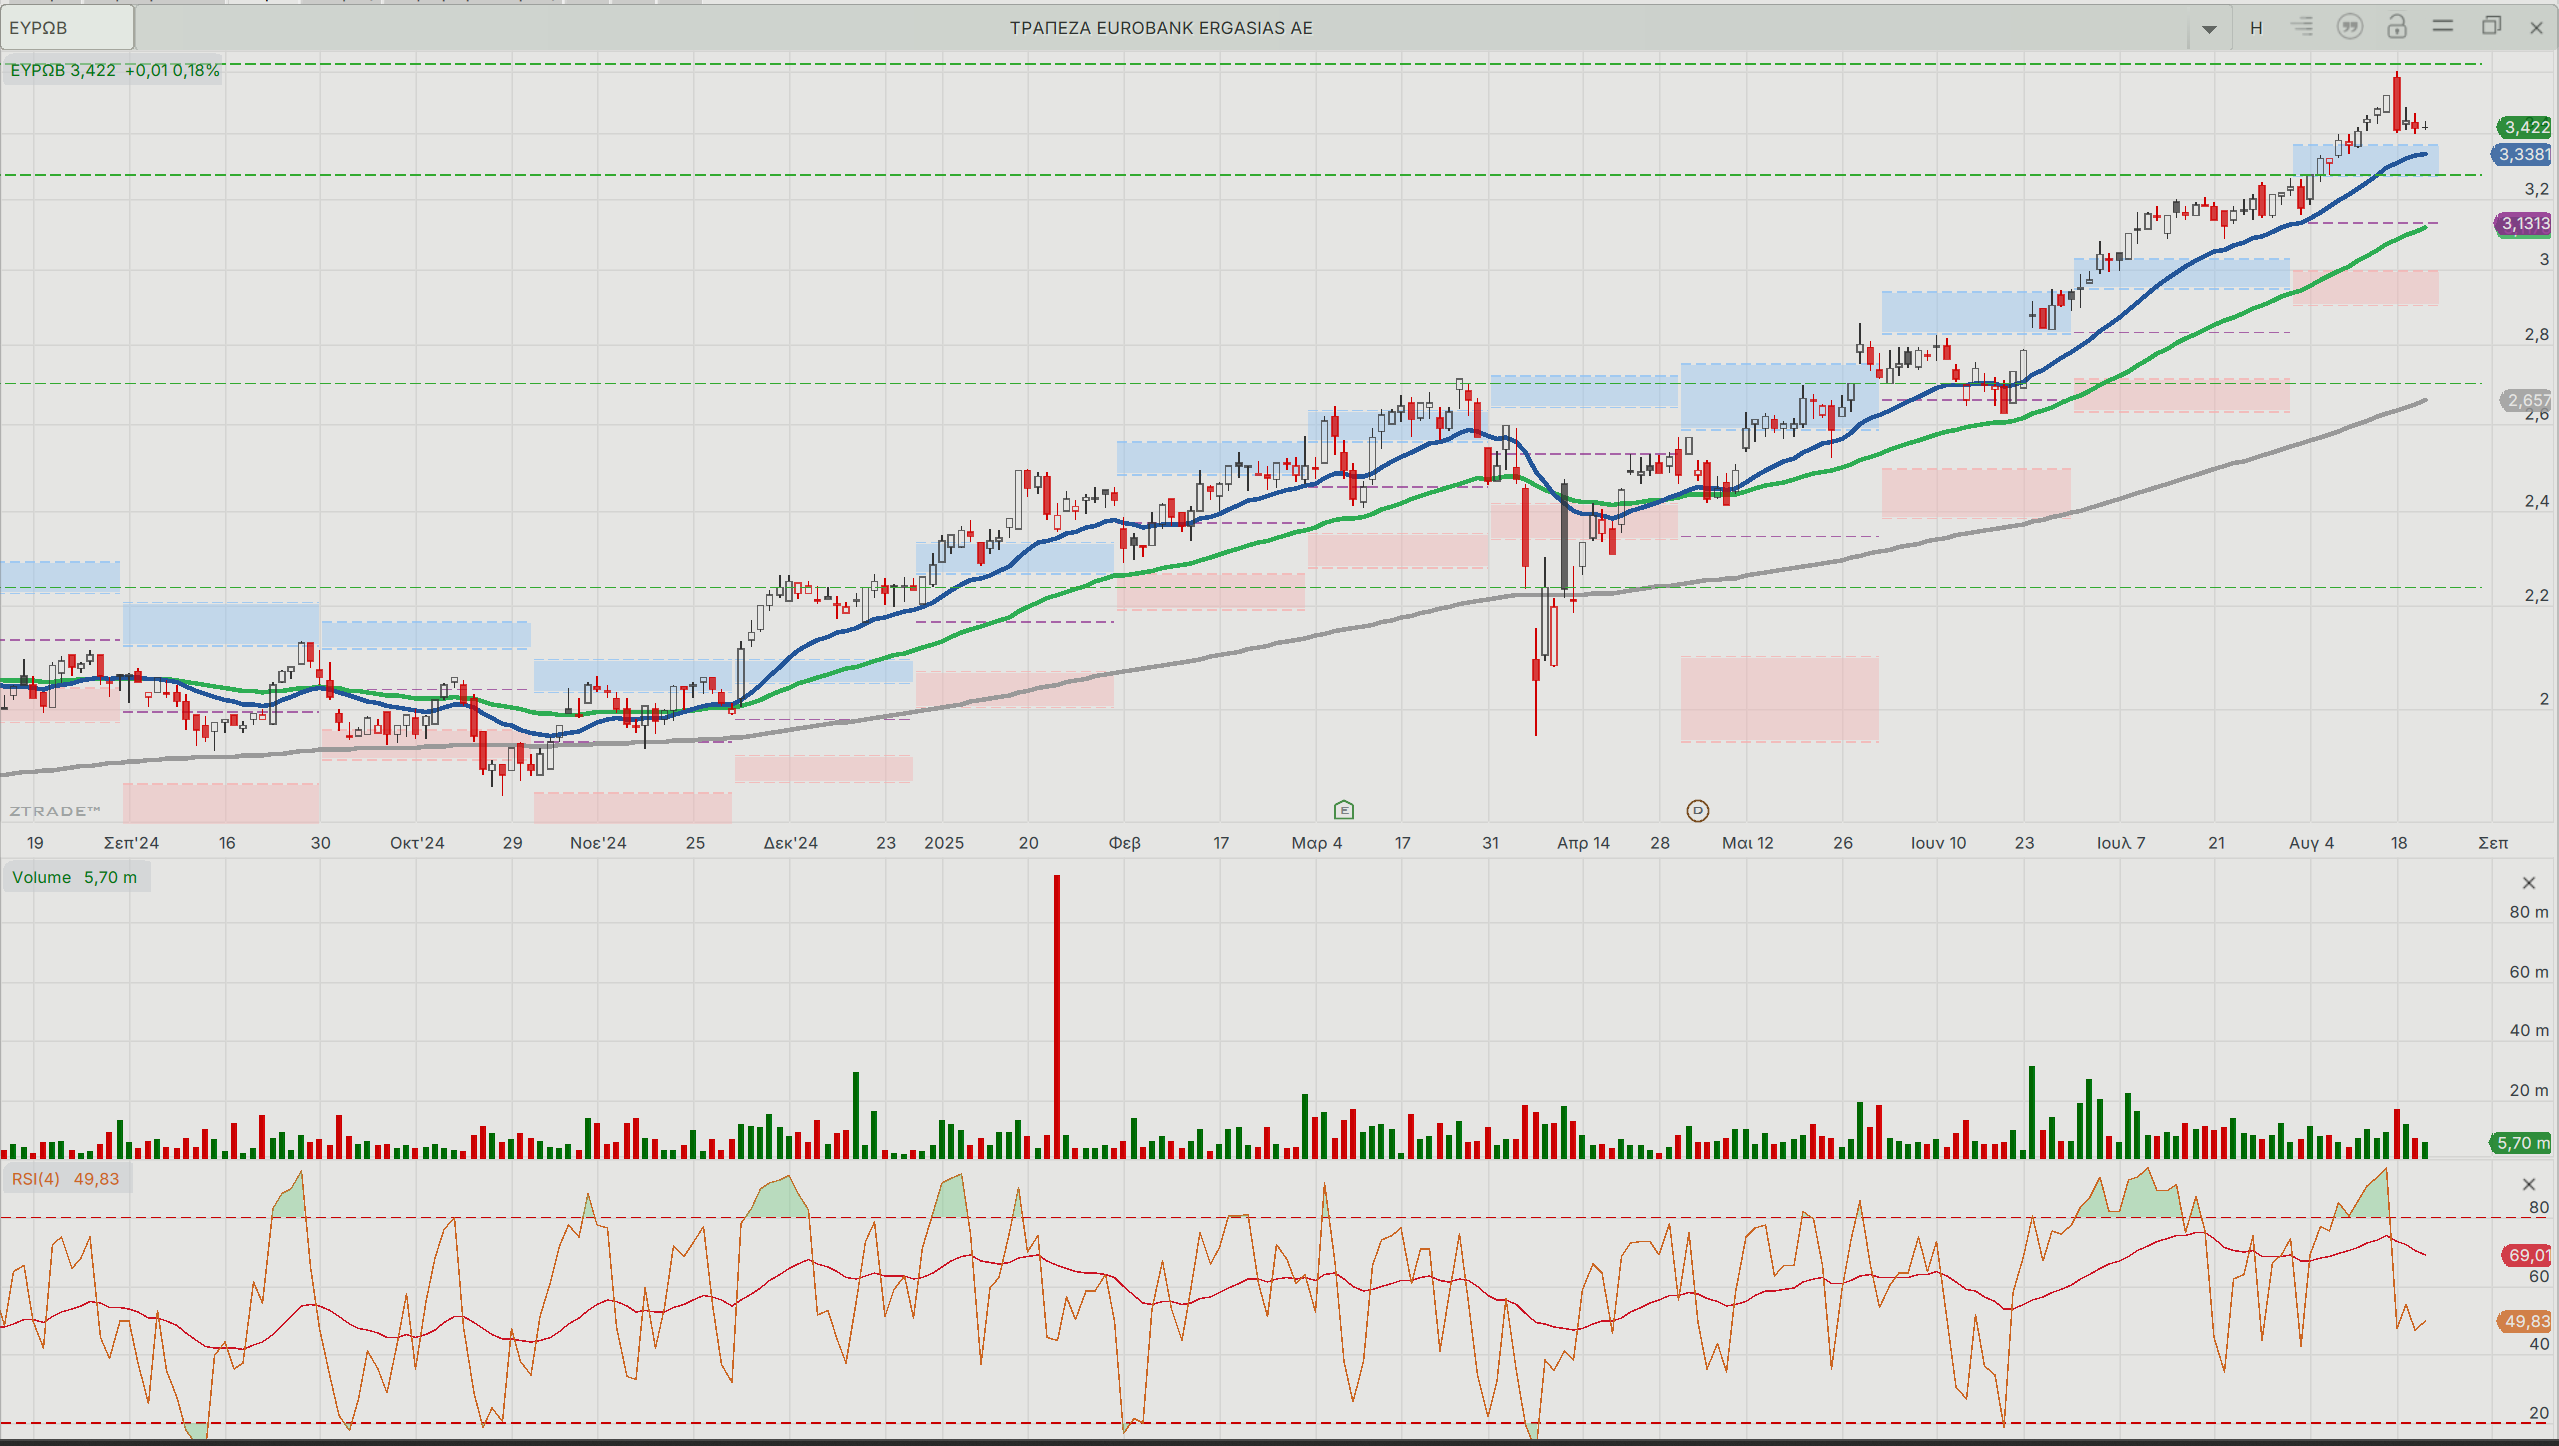Click the quotation marks comments icon

[2350, 27]
